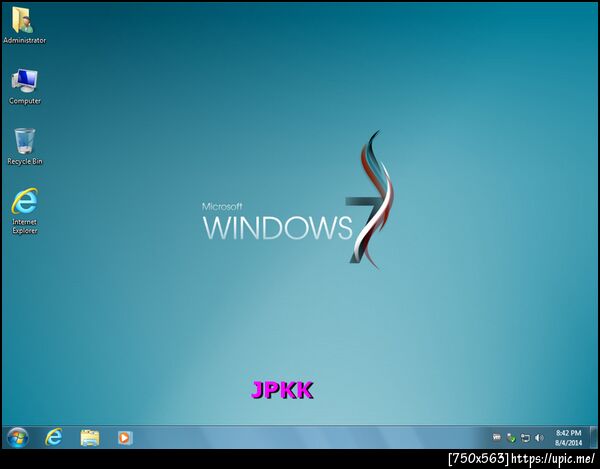Open the volume speaker tray icon
Viewport: 600px width, 469px height.
pos(539,438)
